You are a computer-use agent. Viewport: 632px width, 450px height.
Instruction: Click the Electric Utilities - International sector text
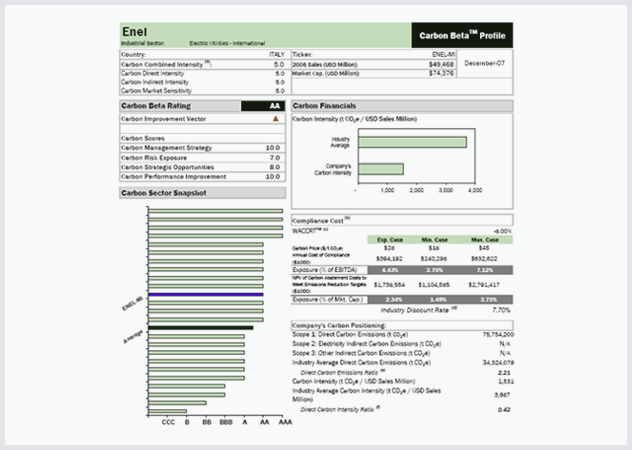tap(227, 43)
